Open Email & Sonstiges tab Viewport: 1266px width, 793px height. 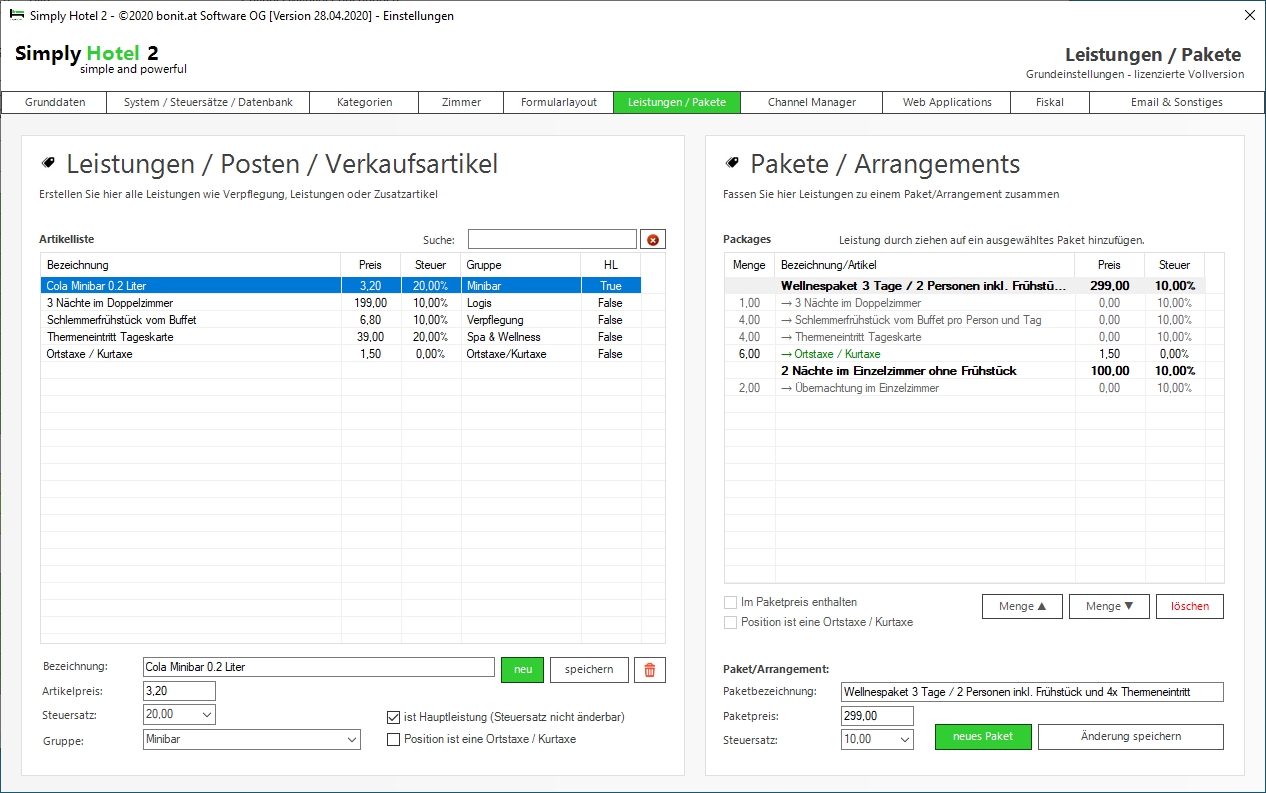click(1176, 102)
